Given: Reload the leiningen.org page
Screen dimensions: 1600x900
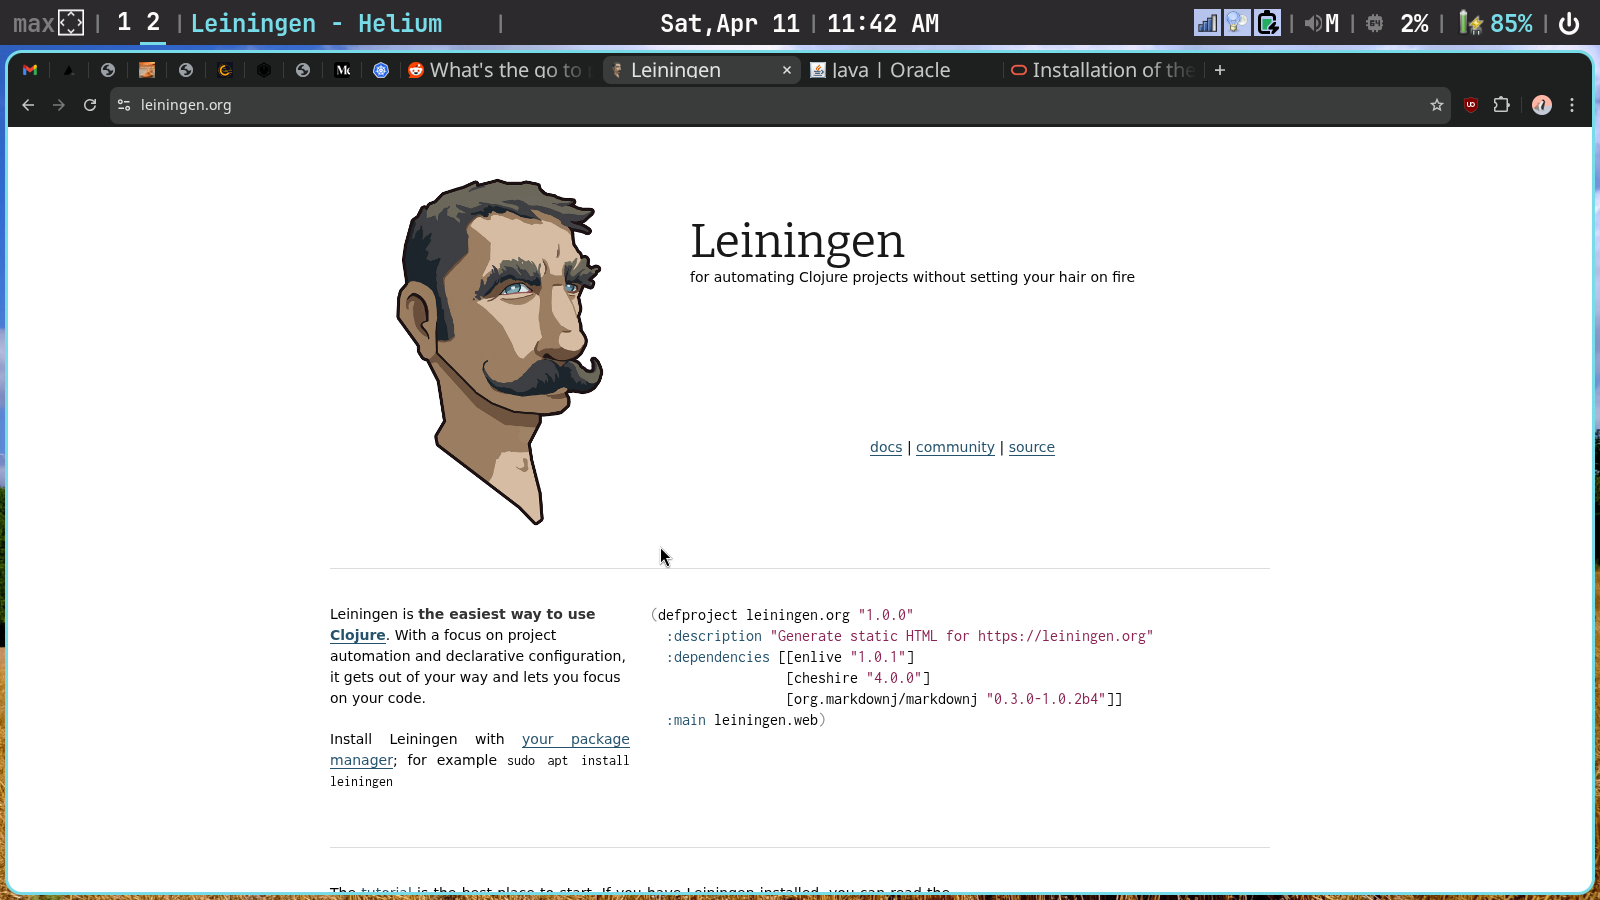Looking at the screenshot, I should coord(90,105).
